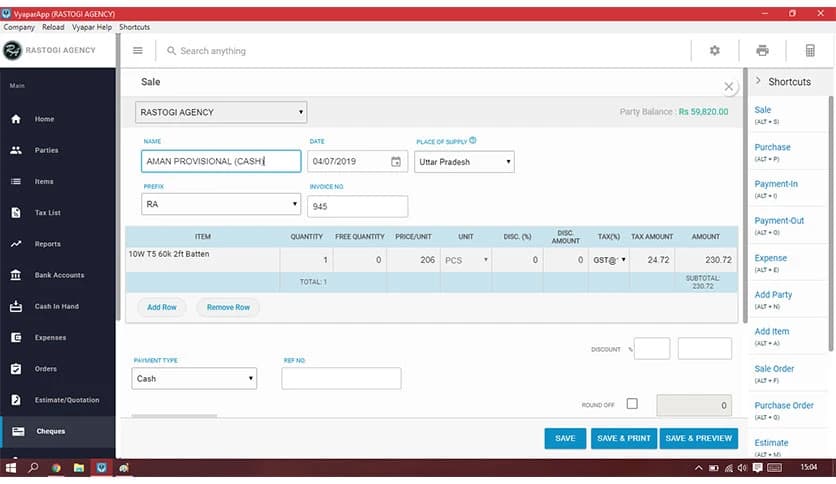Open the RA prefix dropdown
The width and height of the screenshot is (836, 484).
click(x=221, y=204)
